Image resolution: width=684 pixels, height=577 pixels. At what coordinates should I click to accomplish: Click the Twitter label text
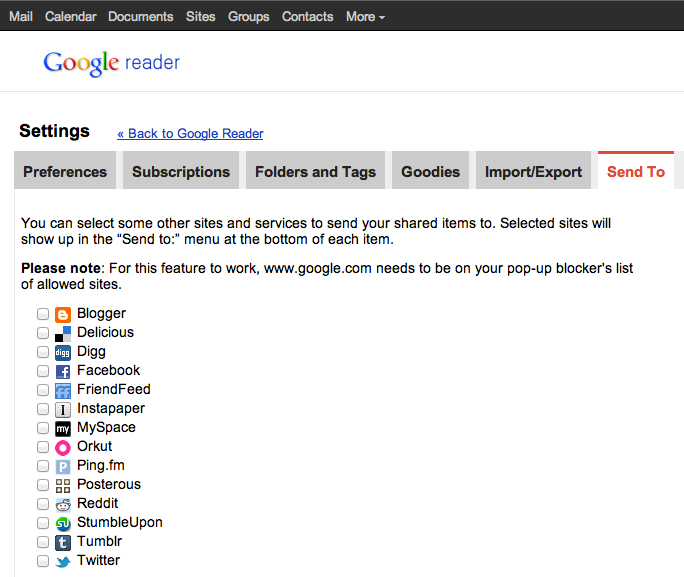tap(99, 560)
